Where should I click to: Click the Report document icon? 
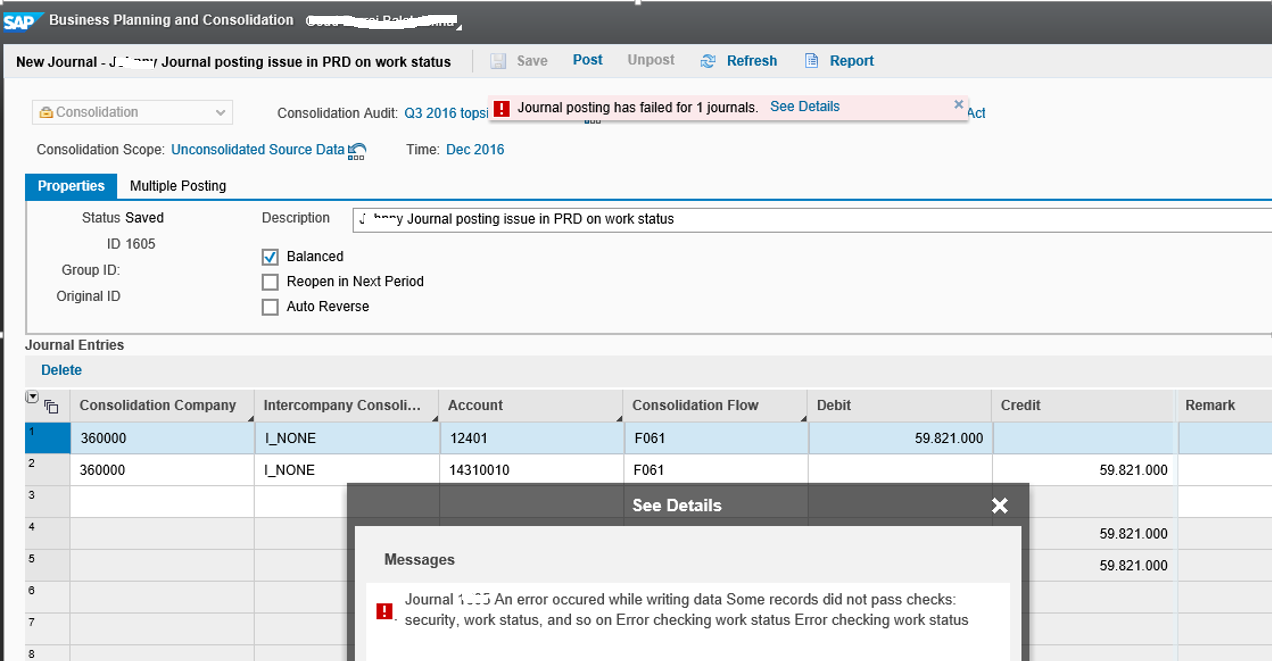coord(812,61)
